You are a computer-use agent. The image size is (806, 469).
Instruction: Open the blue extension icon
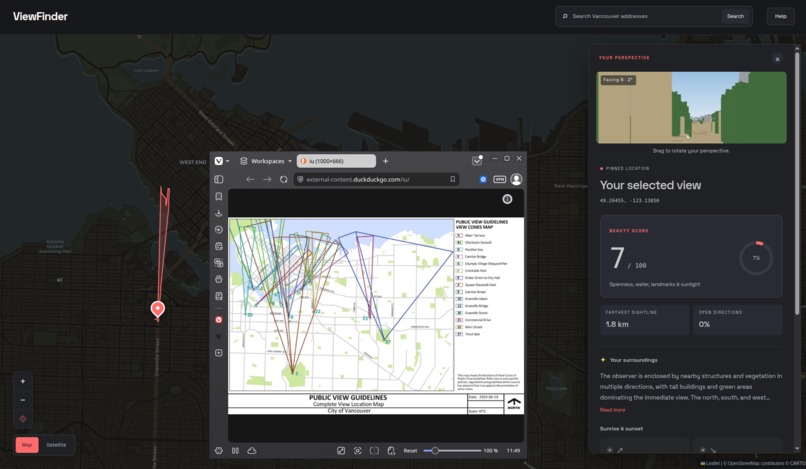[x=483, y=179]
